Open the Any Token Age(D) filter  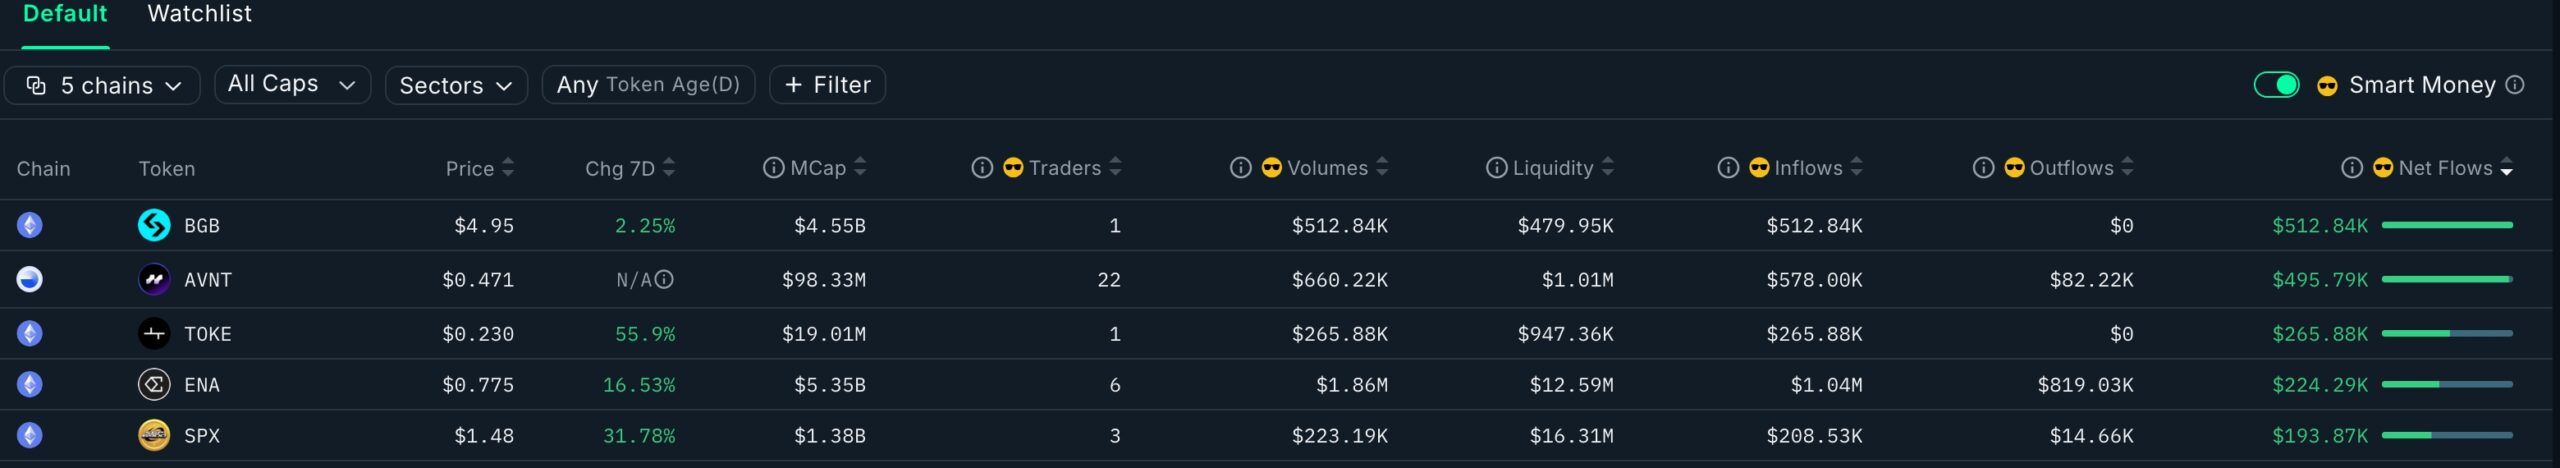click(648, 85)
